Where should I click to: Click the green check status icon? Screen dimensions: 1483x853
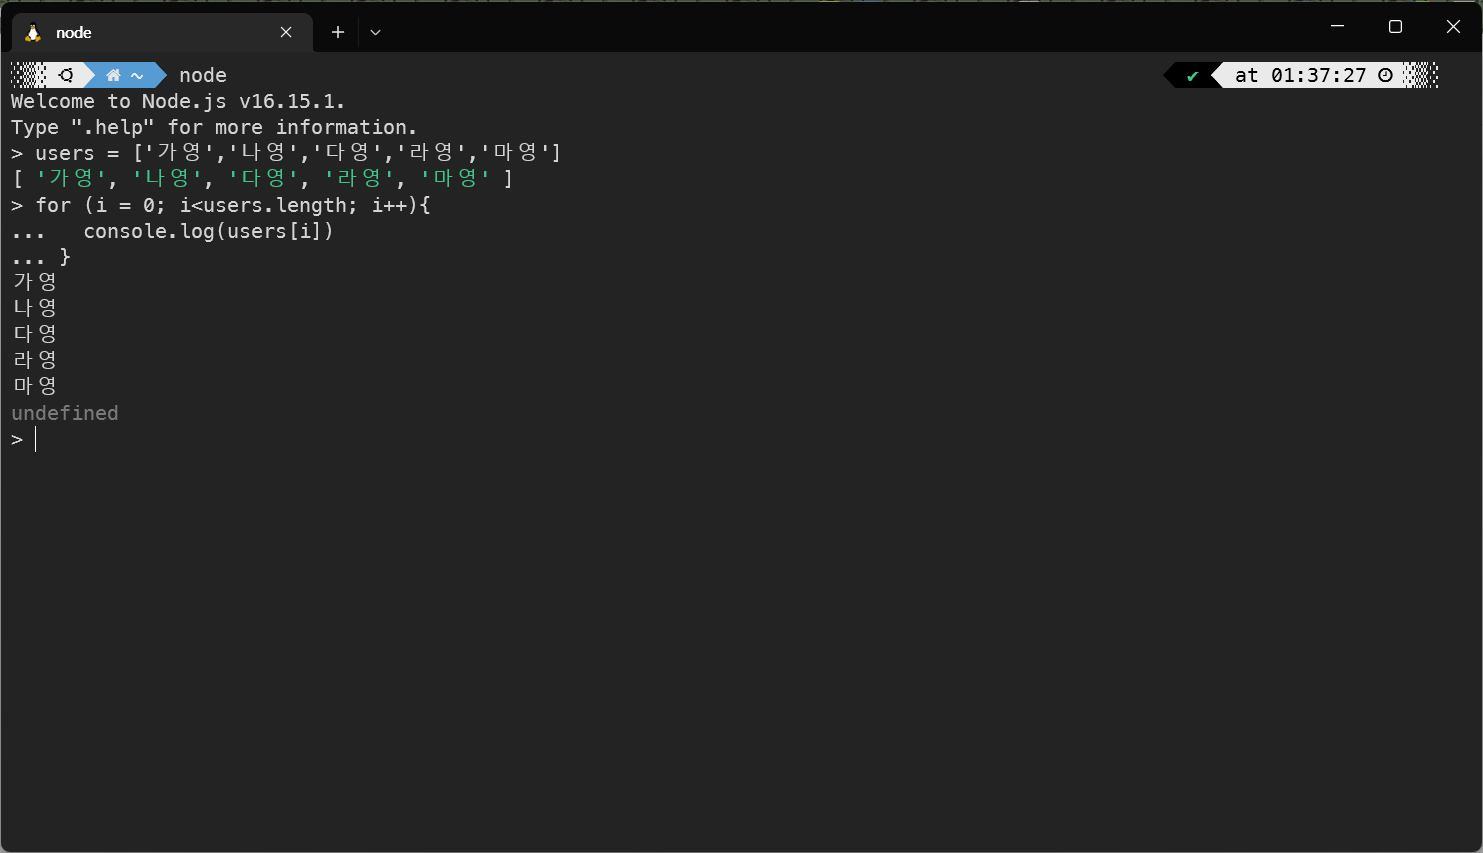[1192, 75]
